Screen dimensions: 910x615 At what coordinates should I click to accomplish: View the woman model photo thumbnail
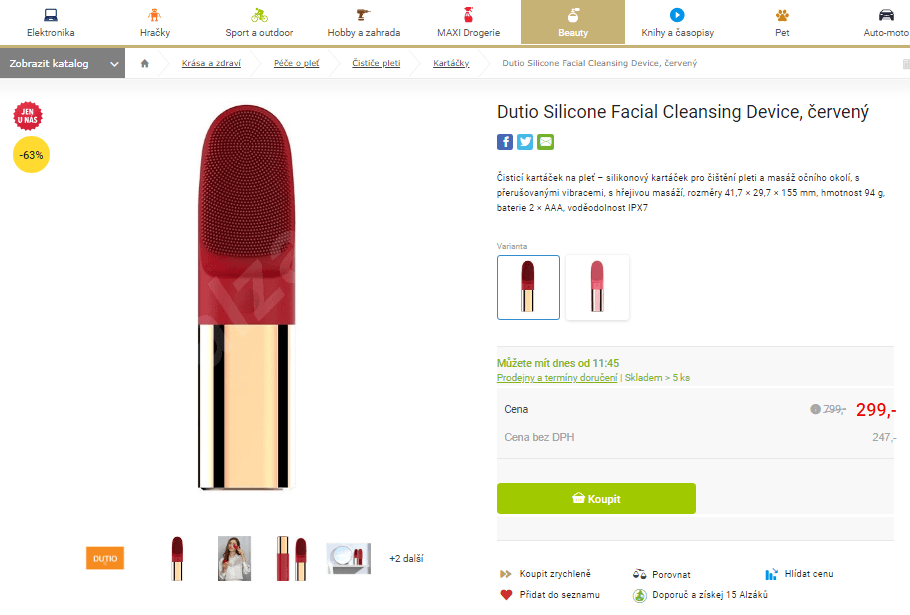pos(234,558)
